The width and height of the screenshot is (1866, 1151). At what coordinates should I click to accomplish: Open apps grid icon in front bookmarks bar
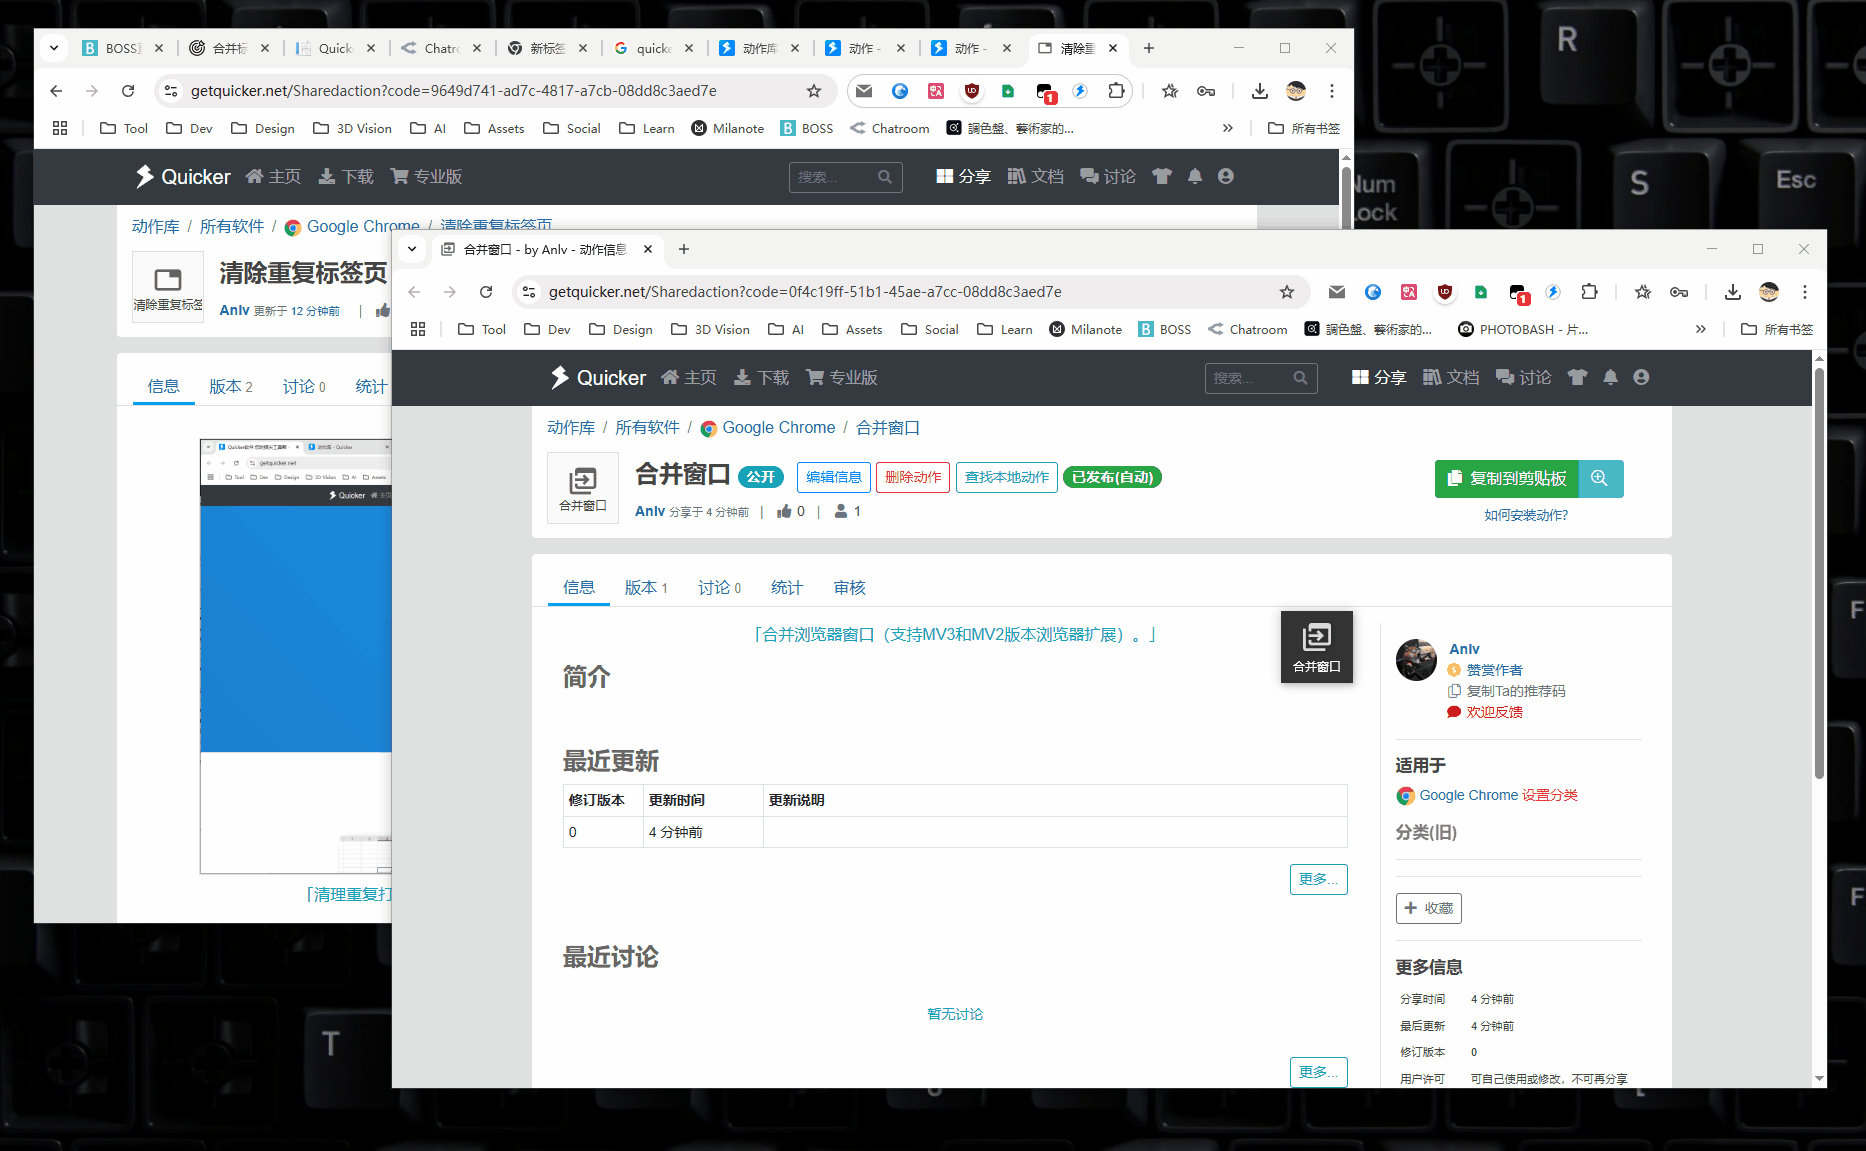[418, 329]
